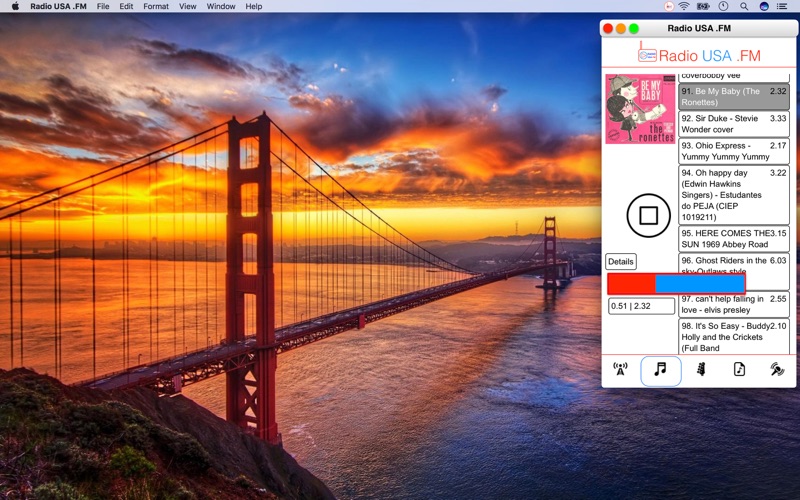Open the Format menu
Viewport: 800px width, 500px height.
pos(156,6)
